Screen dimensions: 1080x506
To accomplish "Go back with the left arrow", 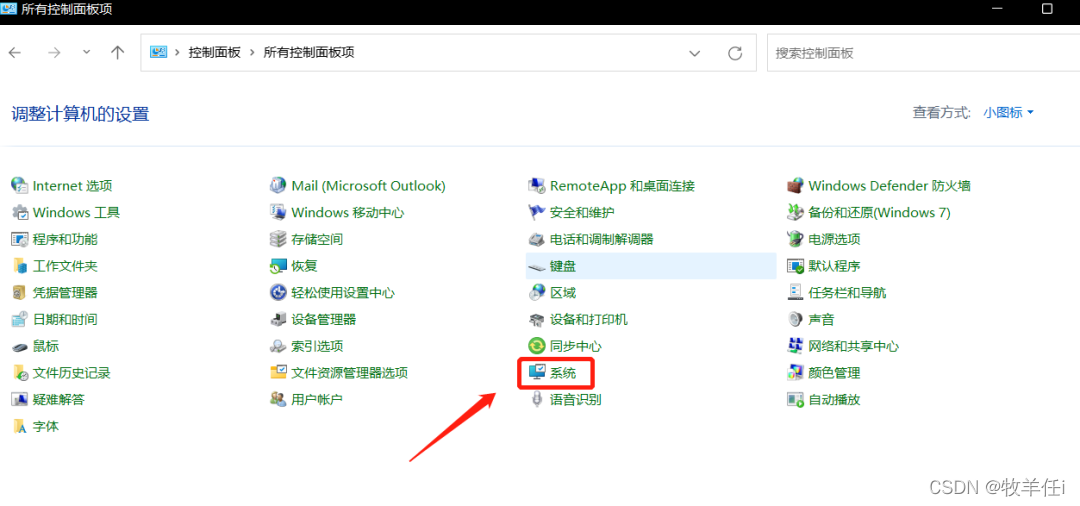I will tap(15, 53).
